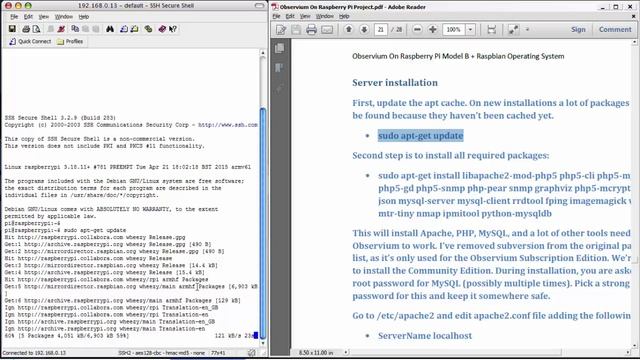Click the zoom out minus icon in Adobe Reader
Image resolution: width=640 pixels, height=360 pixels.
click(x=417, y=29)
